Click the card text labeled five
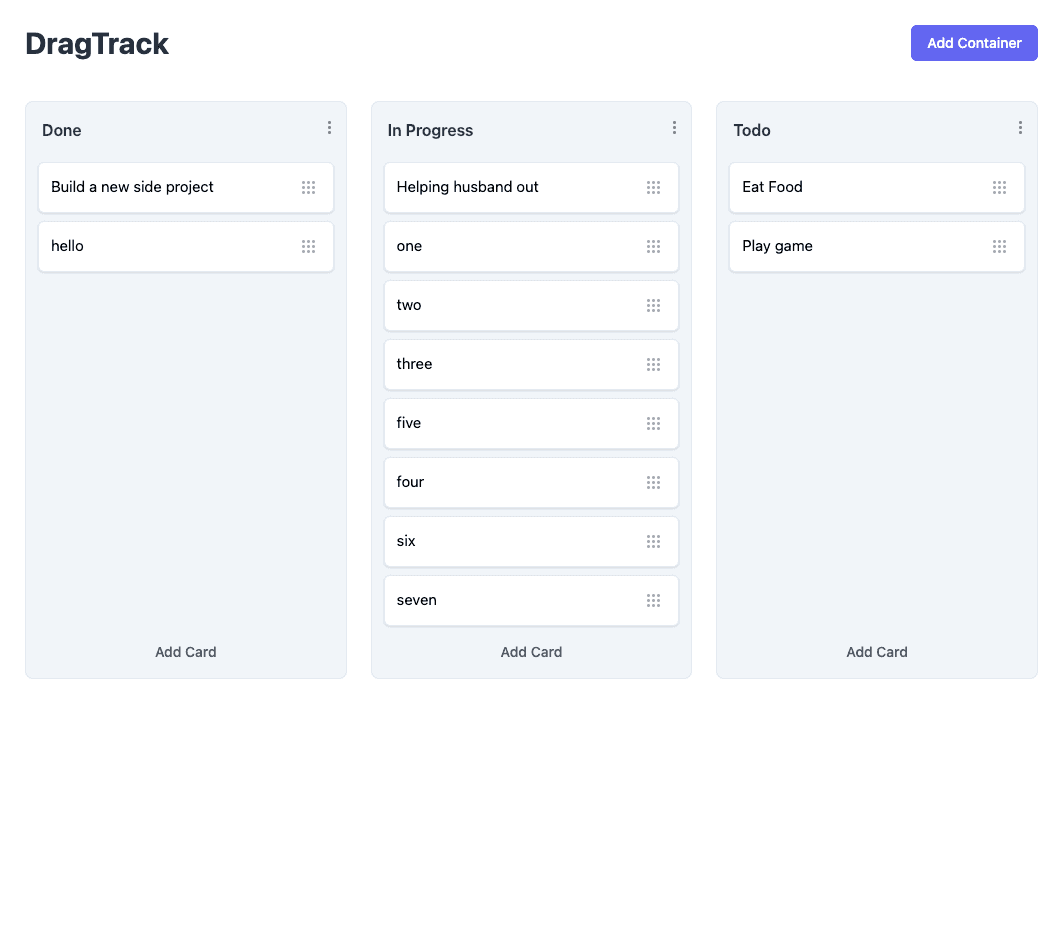Screen dimensions: 1059x933 [409, 423]
